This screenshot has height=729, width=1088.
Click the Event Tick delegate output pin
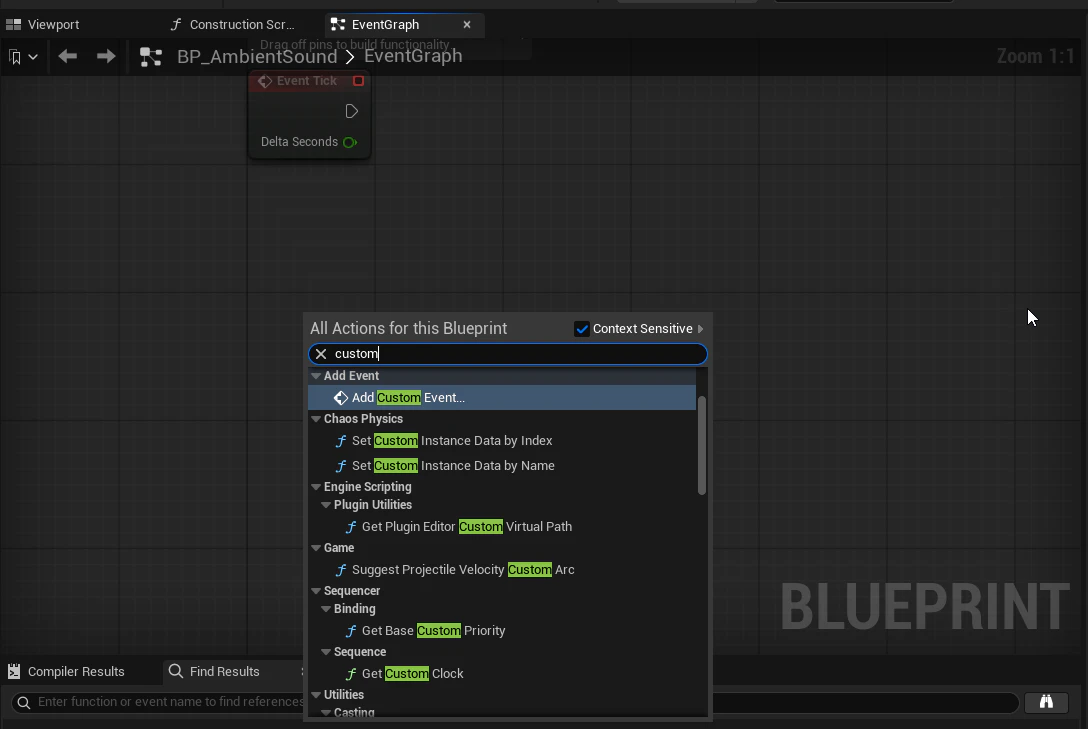point(358,80)
